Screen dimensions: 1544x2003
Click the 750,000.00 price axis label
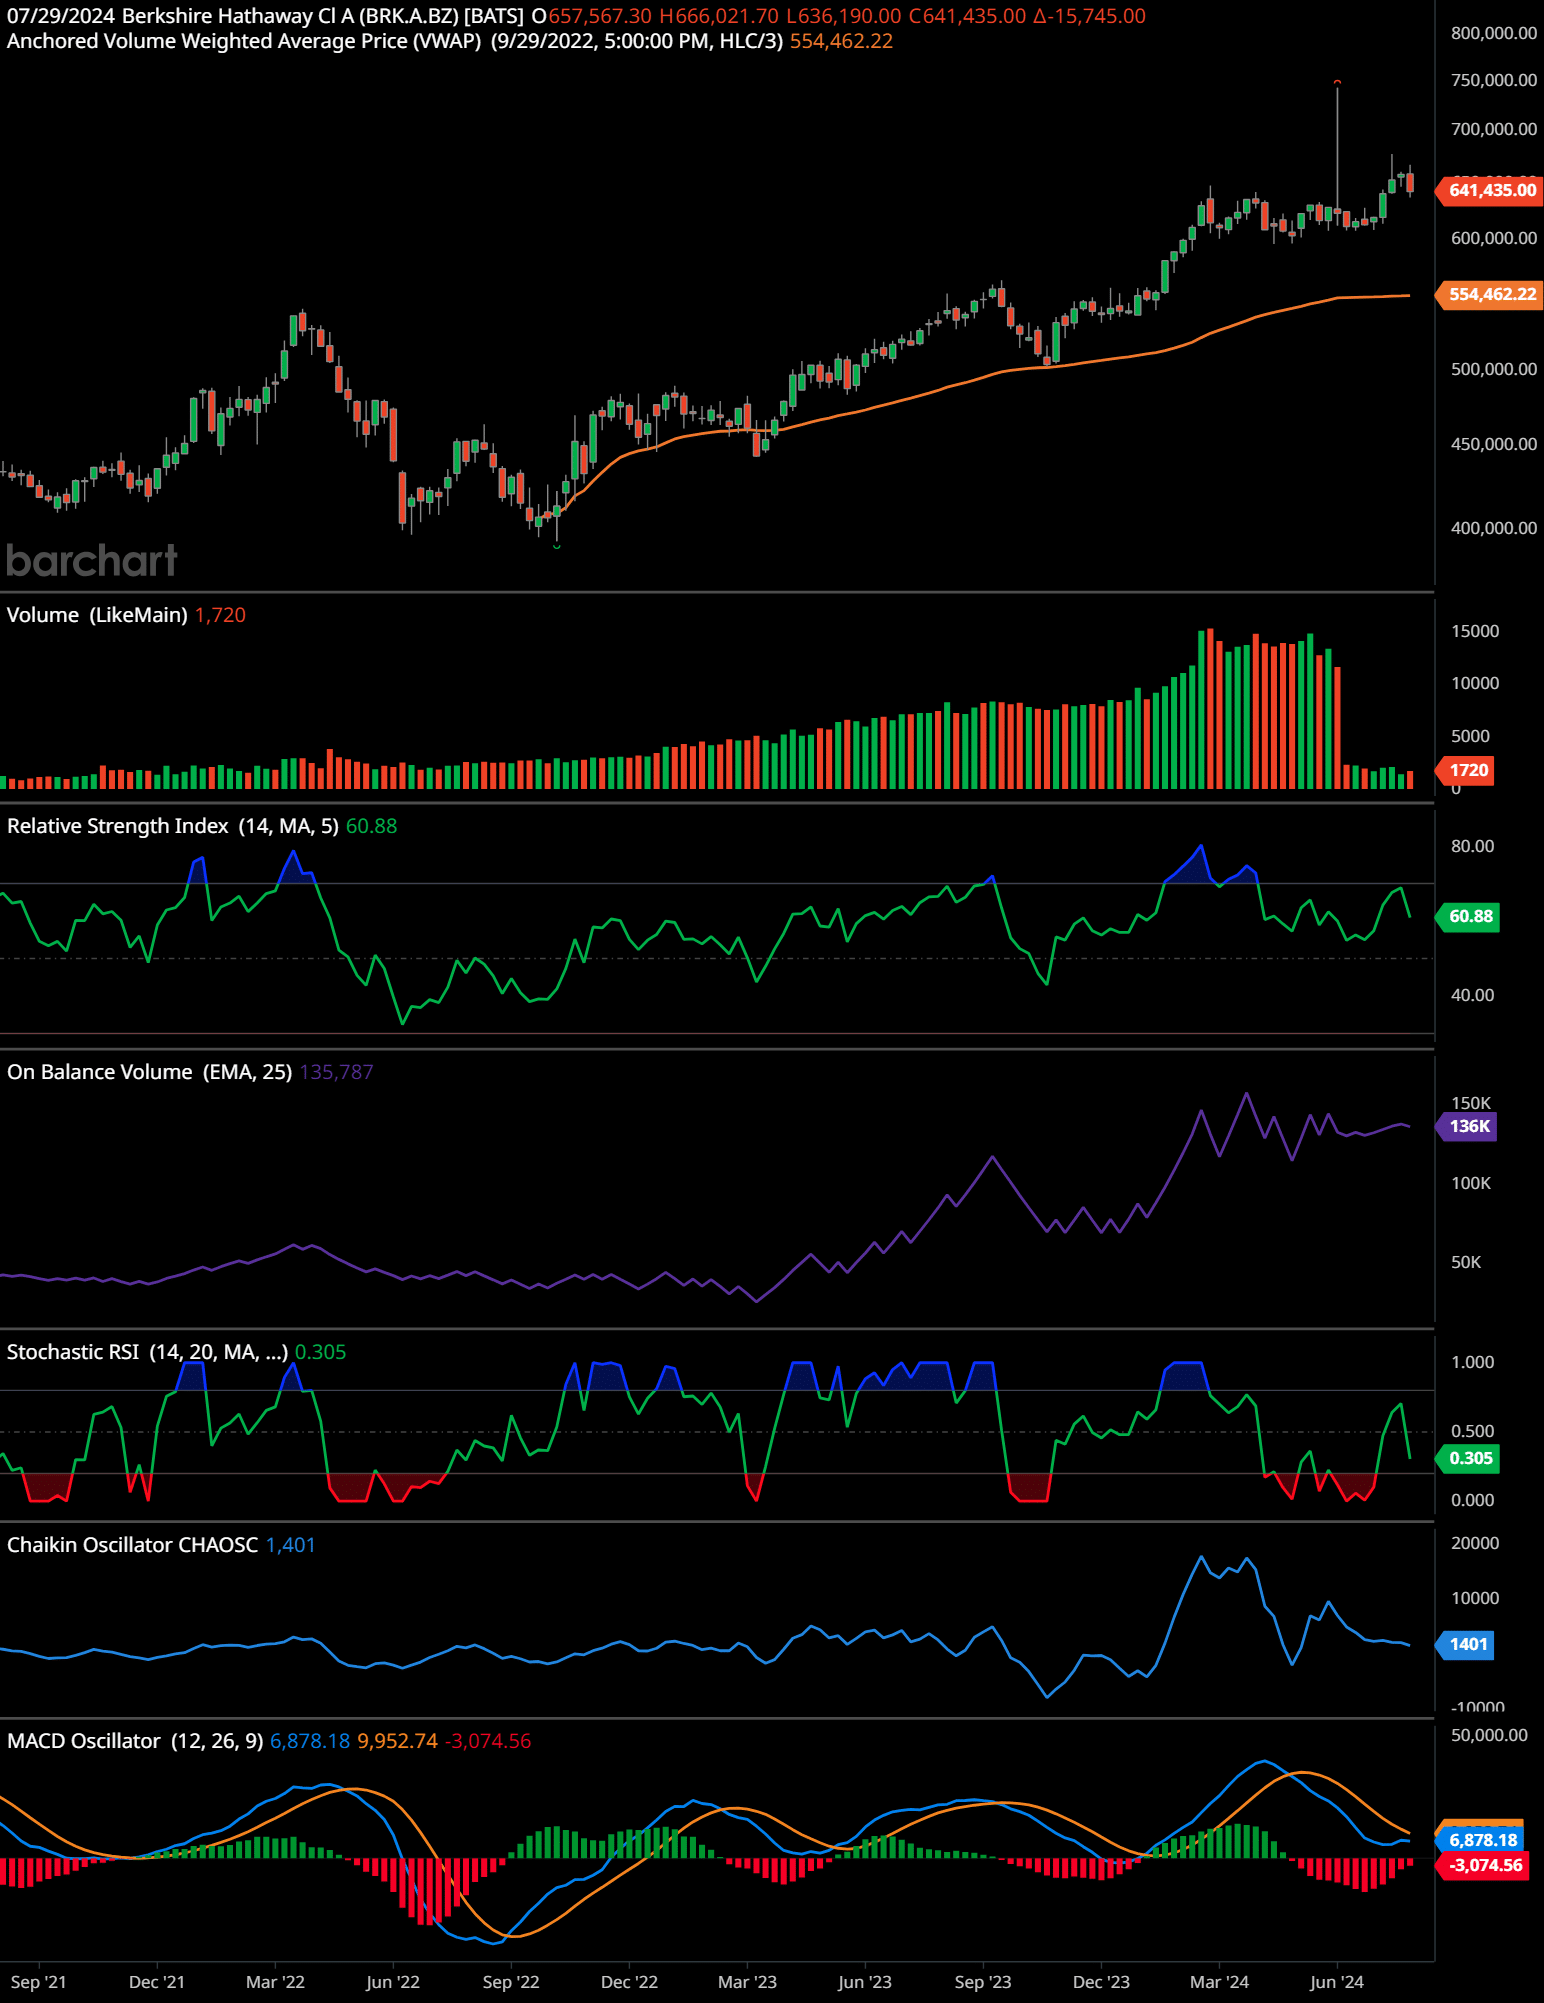pyautogui.click(x=1494, y=80)
